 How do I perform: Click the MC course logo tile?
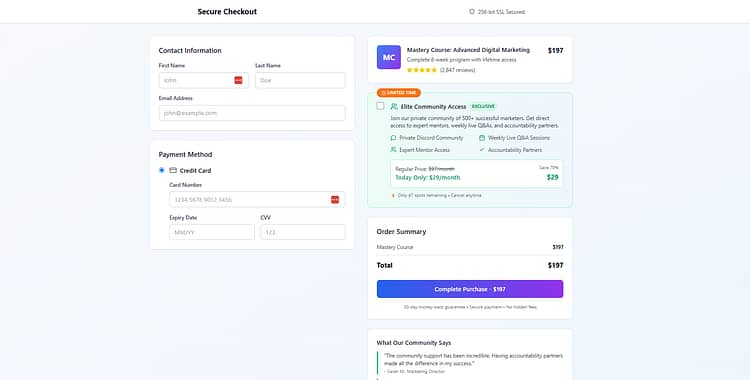click(x=388, y=57)
